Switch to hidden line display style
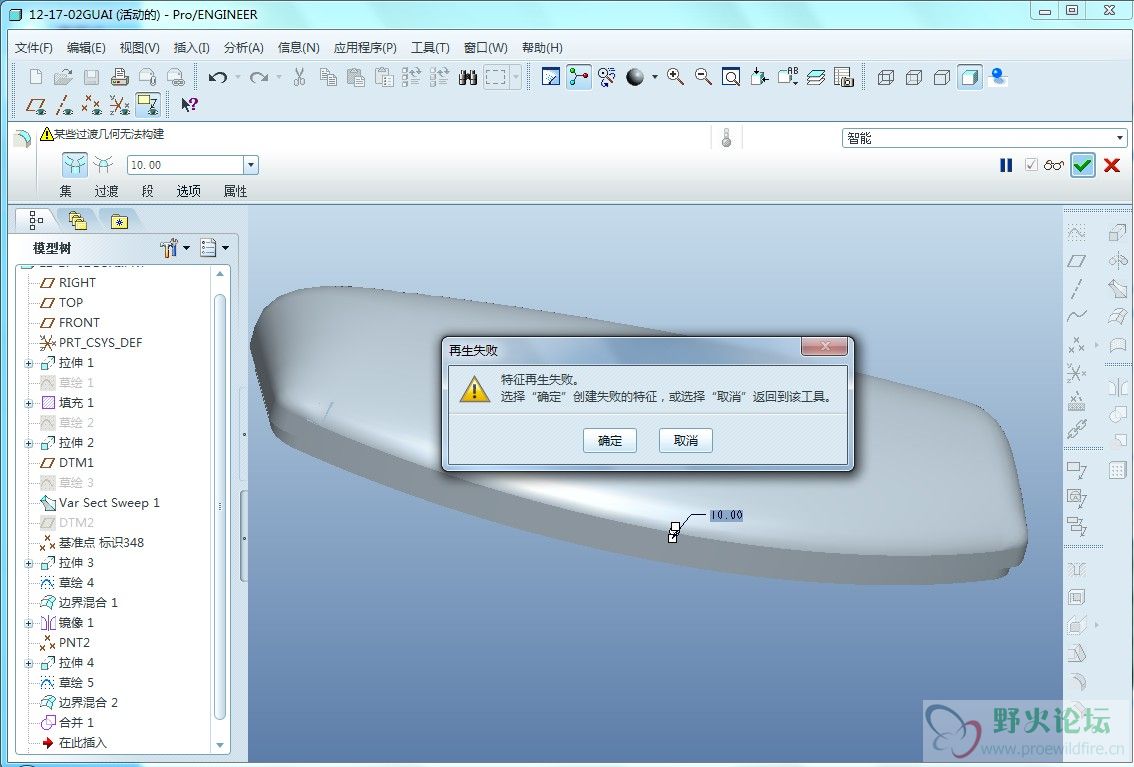 click(x=914, y=77)
